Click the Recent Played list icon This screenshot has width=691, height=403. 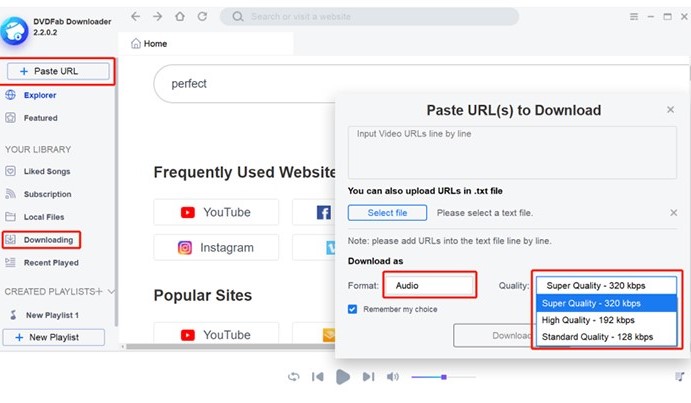(x=11, y=262)
